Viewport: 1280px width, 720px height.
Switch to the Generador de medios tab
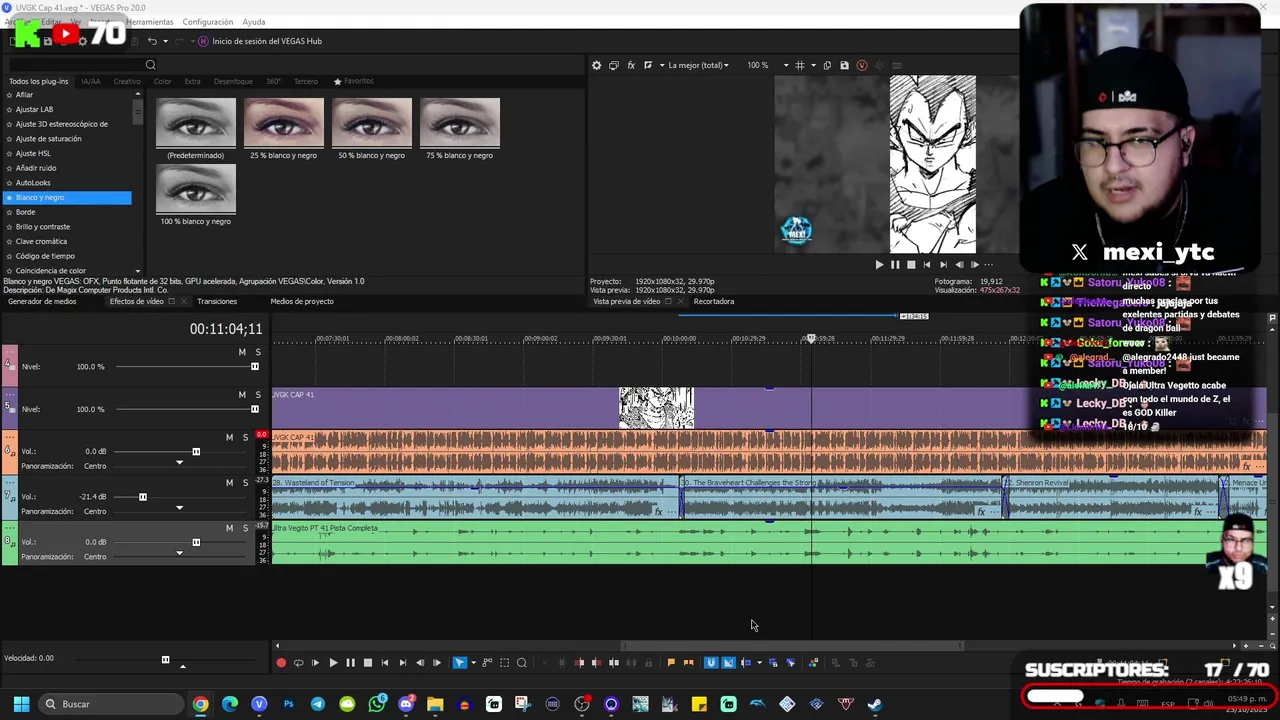click(x=42, y=301)
